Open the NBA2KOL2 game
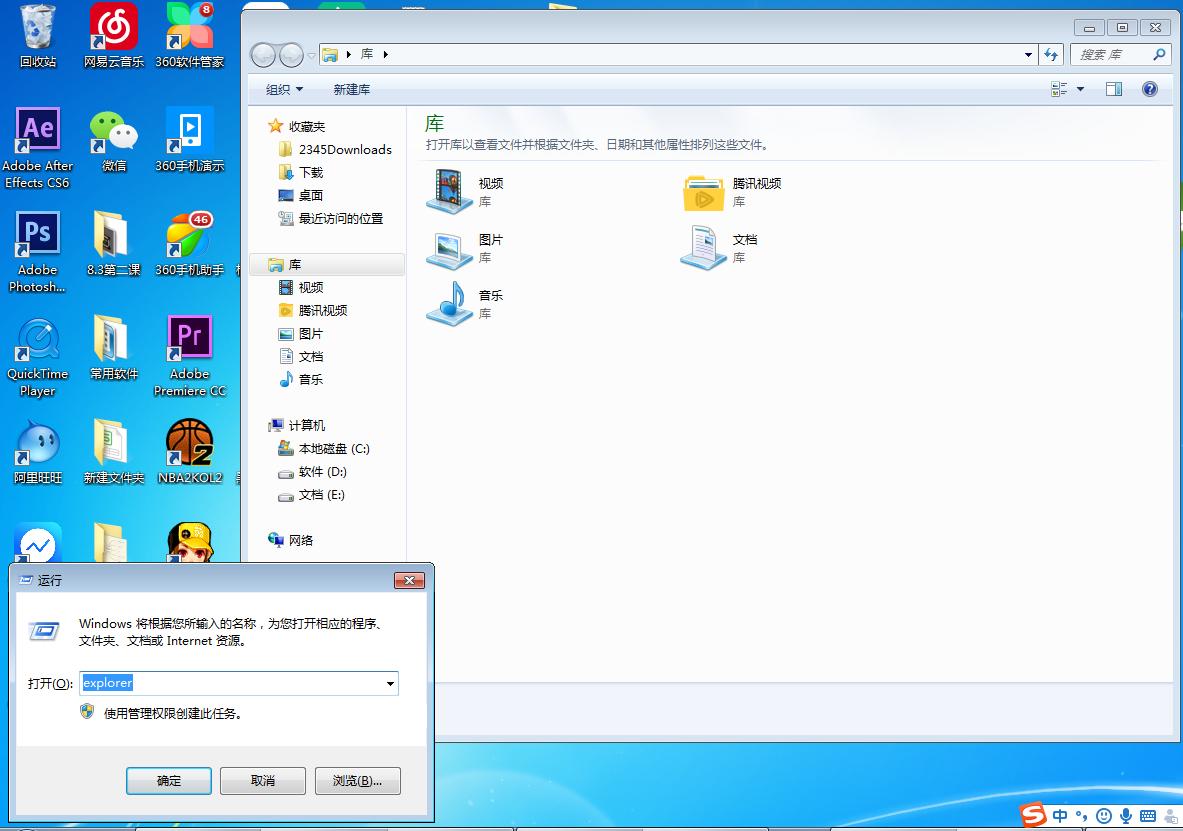The width and height of the screenshot is (1183, 831). pos(189,440)
